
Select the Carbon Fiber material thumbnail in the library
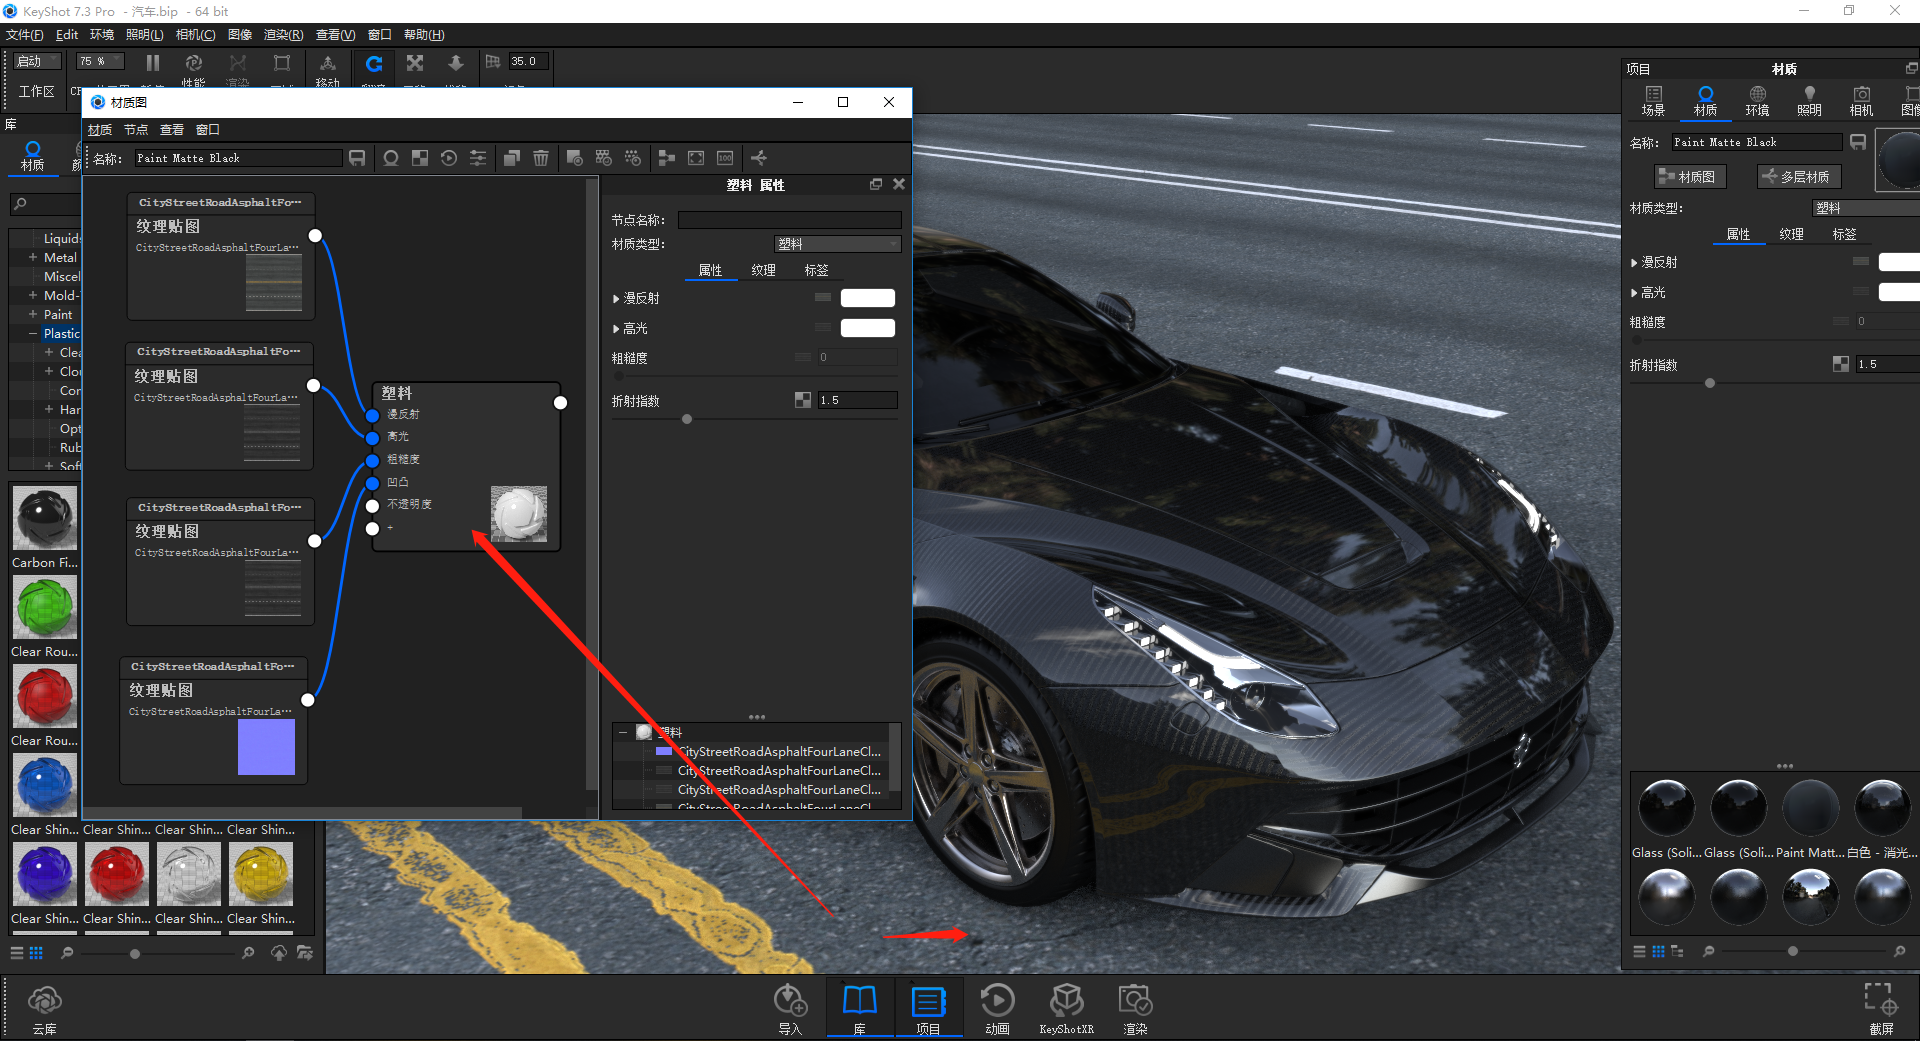[44, 517]
